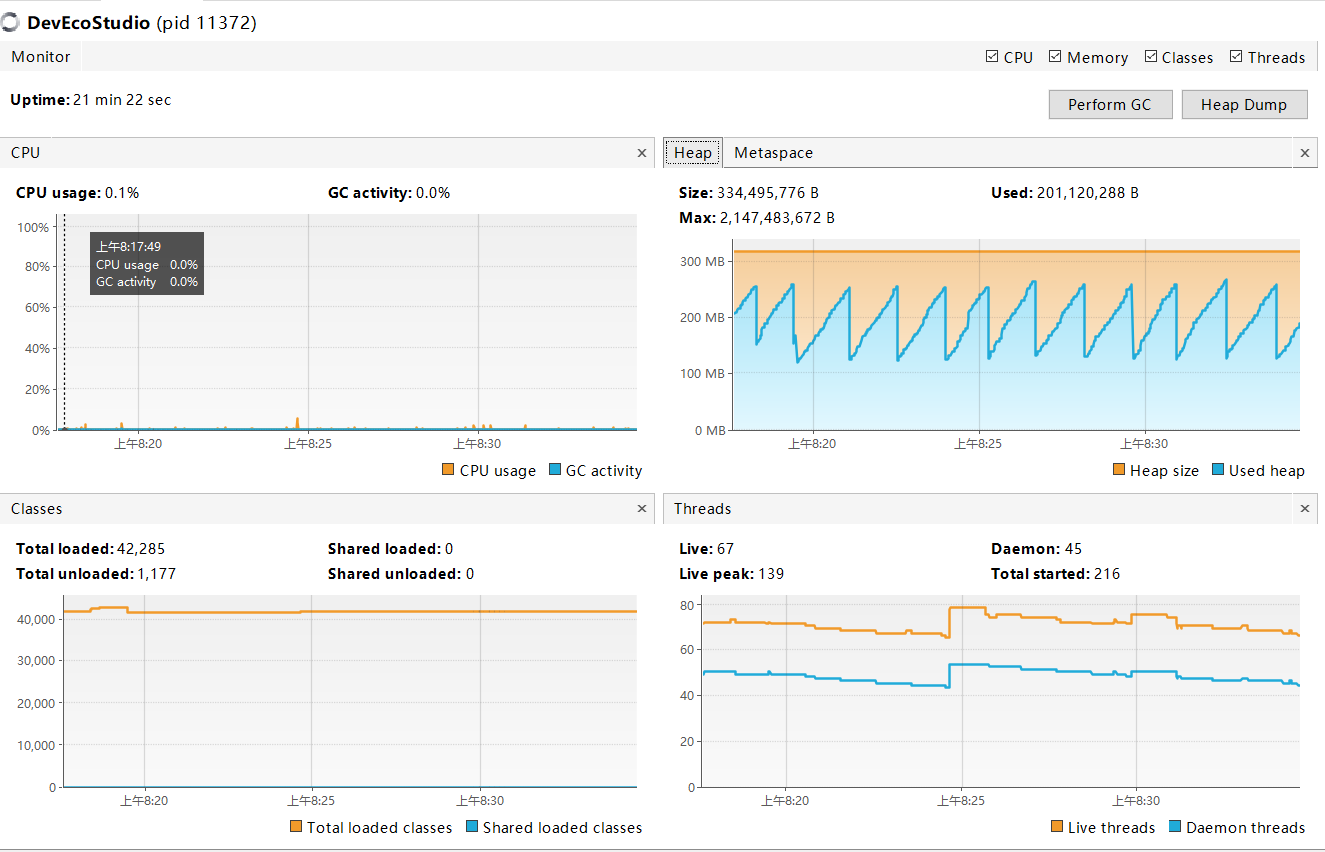Click the Uptime 21 min 22 sec text

(x=91, y=100)
